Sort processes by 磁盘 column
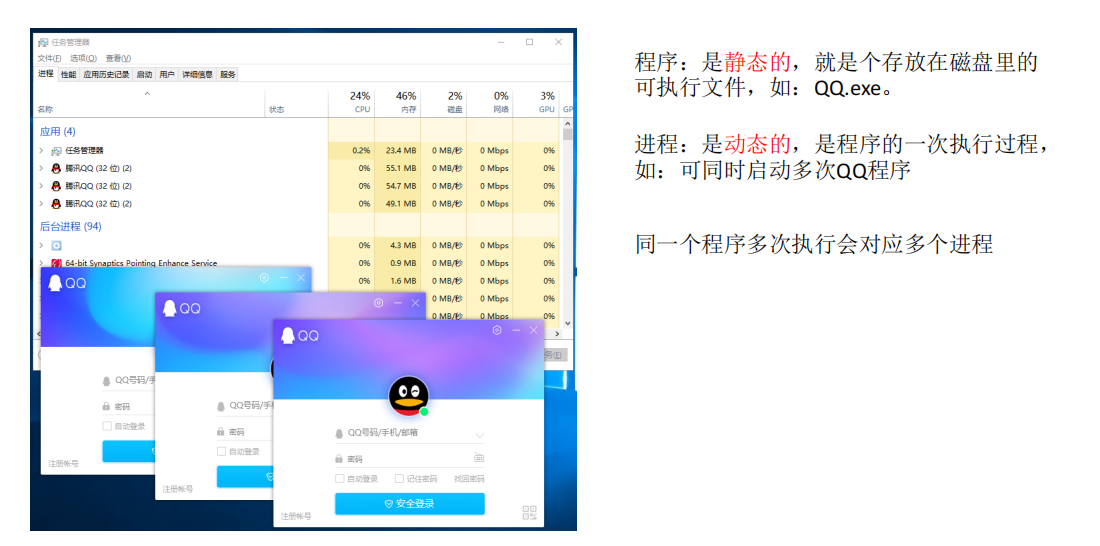This screenshot has height=546, width=1100. [443, 102]
